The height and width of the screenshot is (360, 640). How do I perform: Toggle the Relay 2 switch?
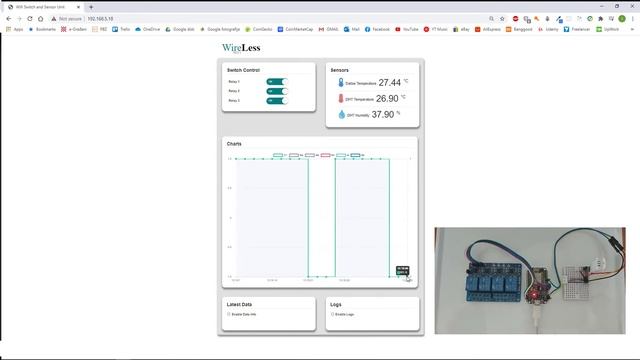(277, 91)
